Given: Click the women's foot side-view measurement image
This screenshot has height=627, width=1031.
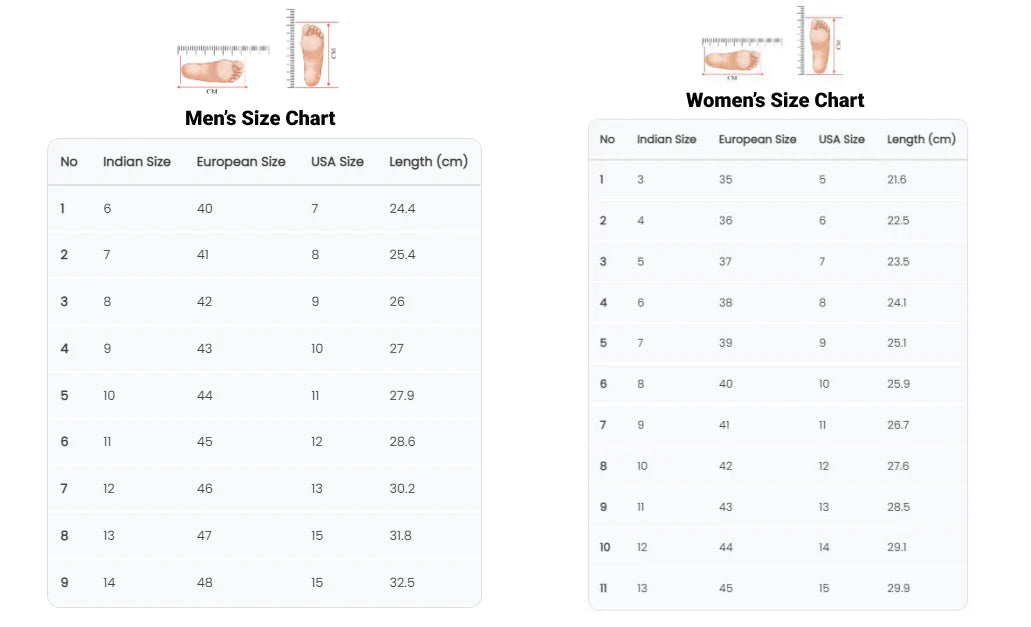Looking at the screenshot, I should (x=731, y=59).
